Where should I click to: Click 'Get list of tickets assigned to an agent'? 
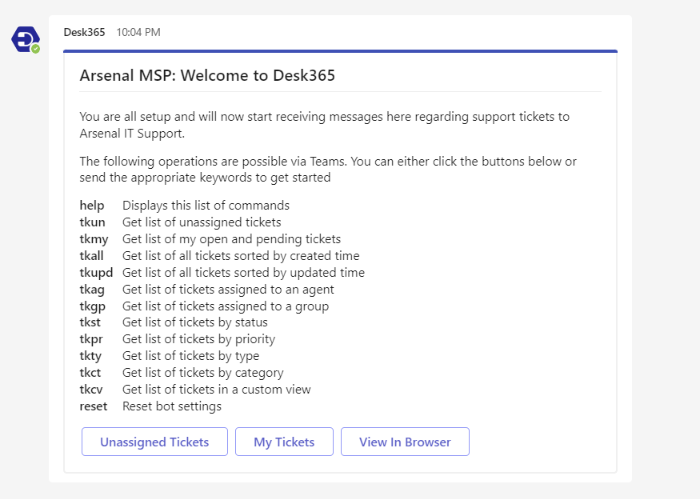(228, 290)
